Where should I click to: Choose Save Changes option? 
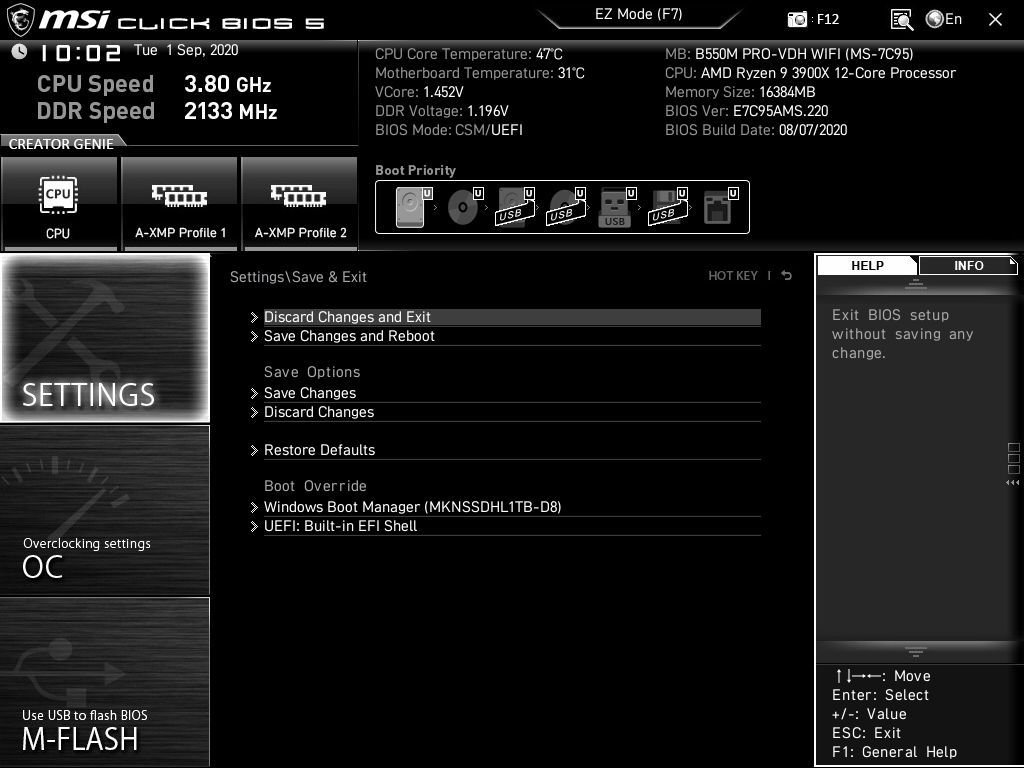(512, 393)
